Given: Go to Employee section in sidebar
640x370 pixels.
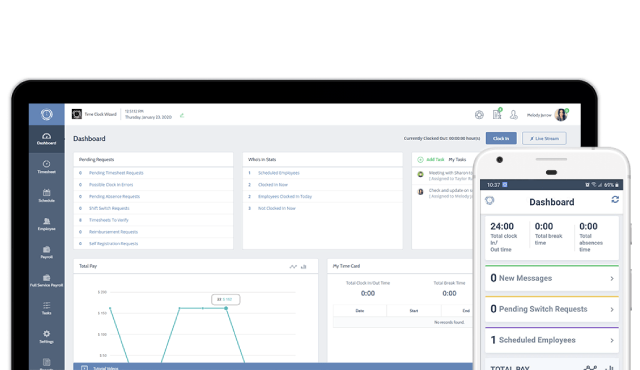Looking at the screenshot, I should click(x=47, y=224).
